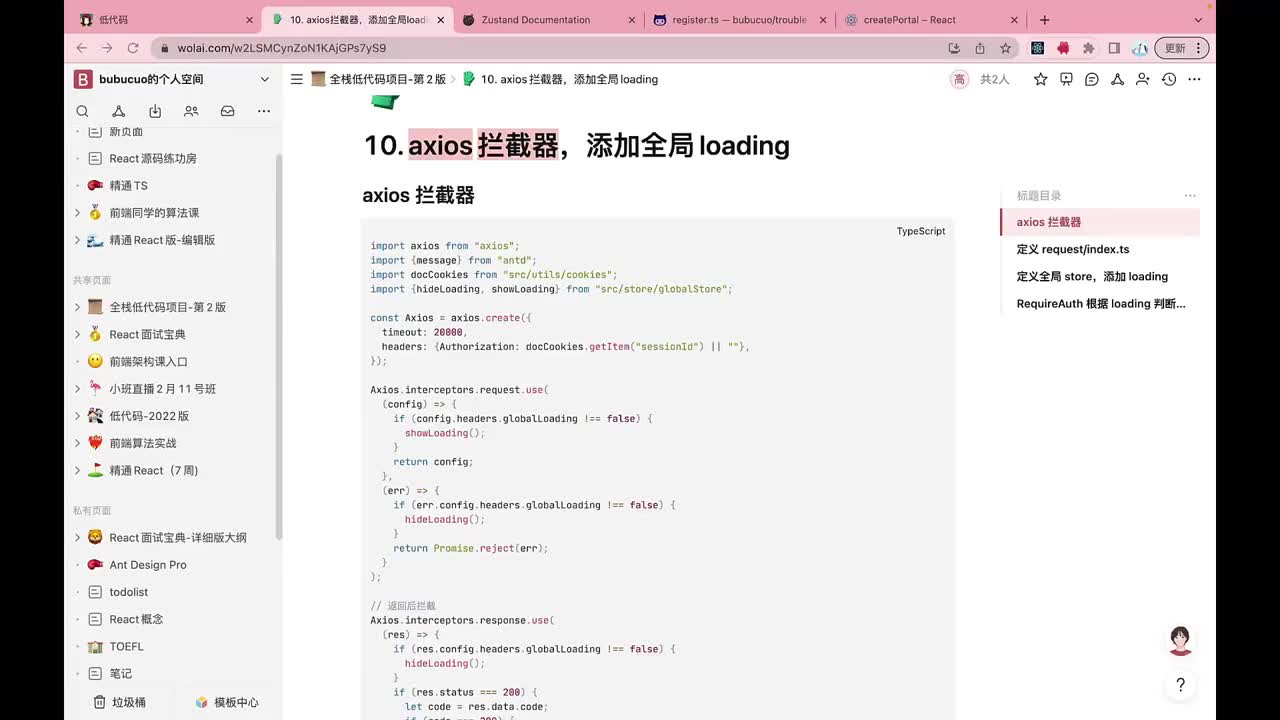Toggle sidebar with the hamburger icon
This screenshot has height=720, width=1280.
[297, 79]
